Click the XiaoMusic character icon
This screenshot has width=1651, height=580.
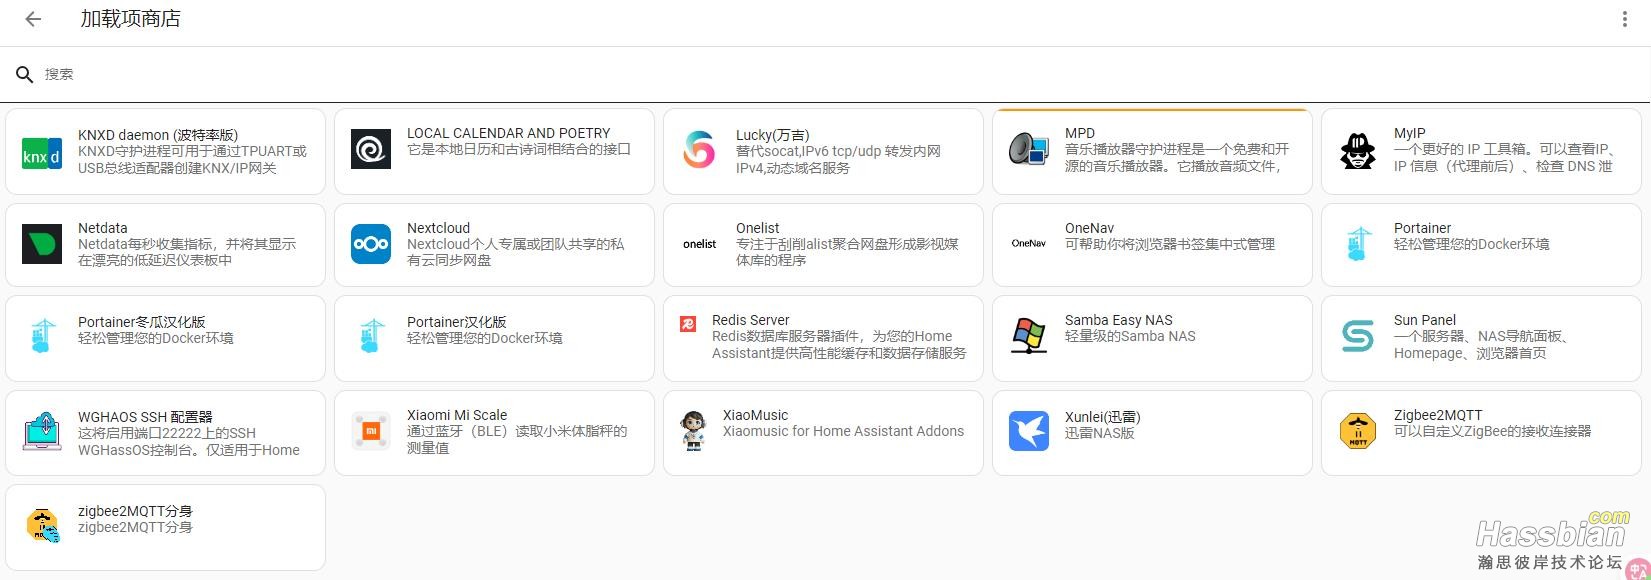(694, 431)
